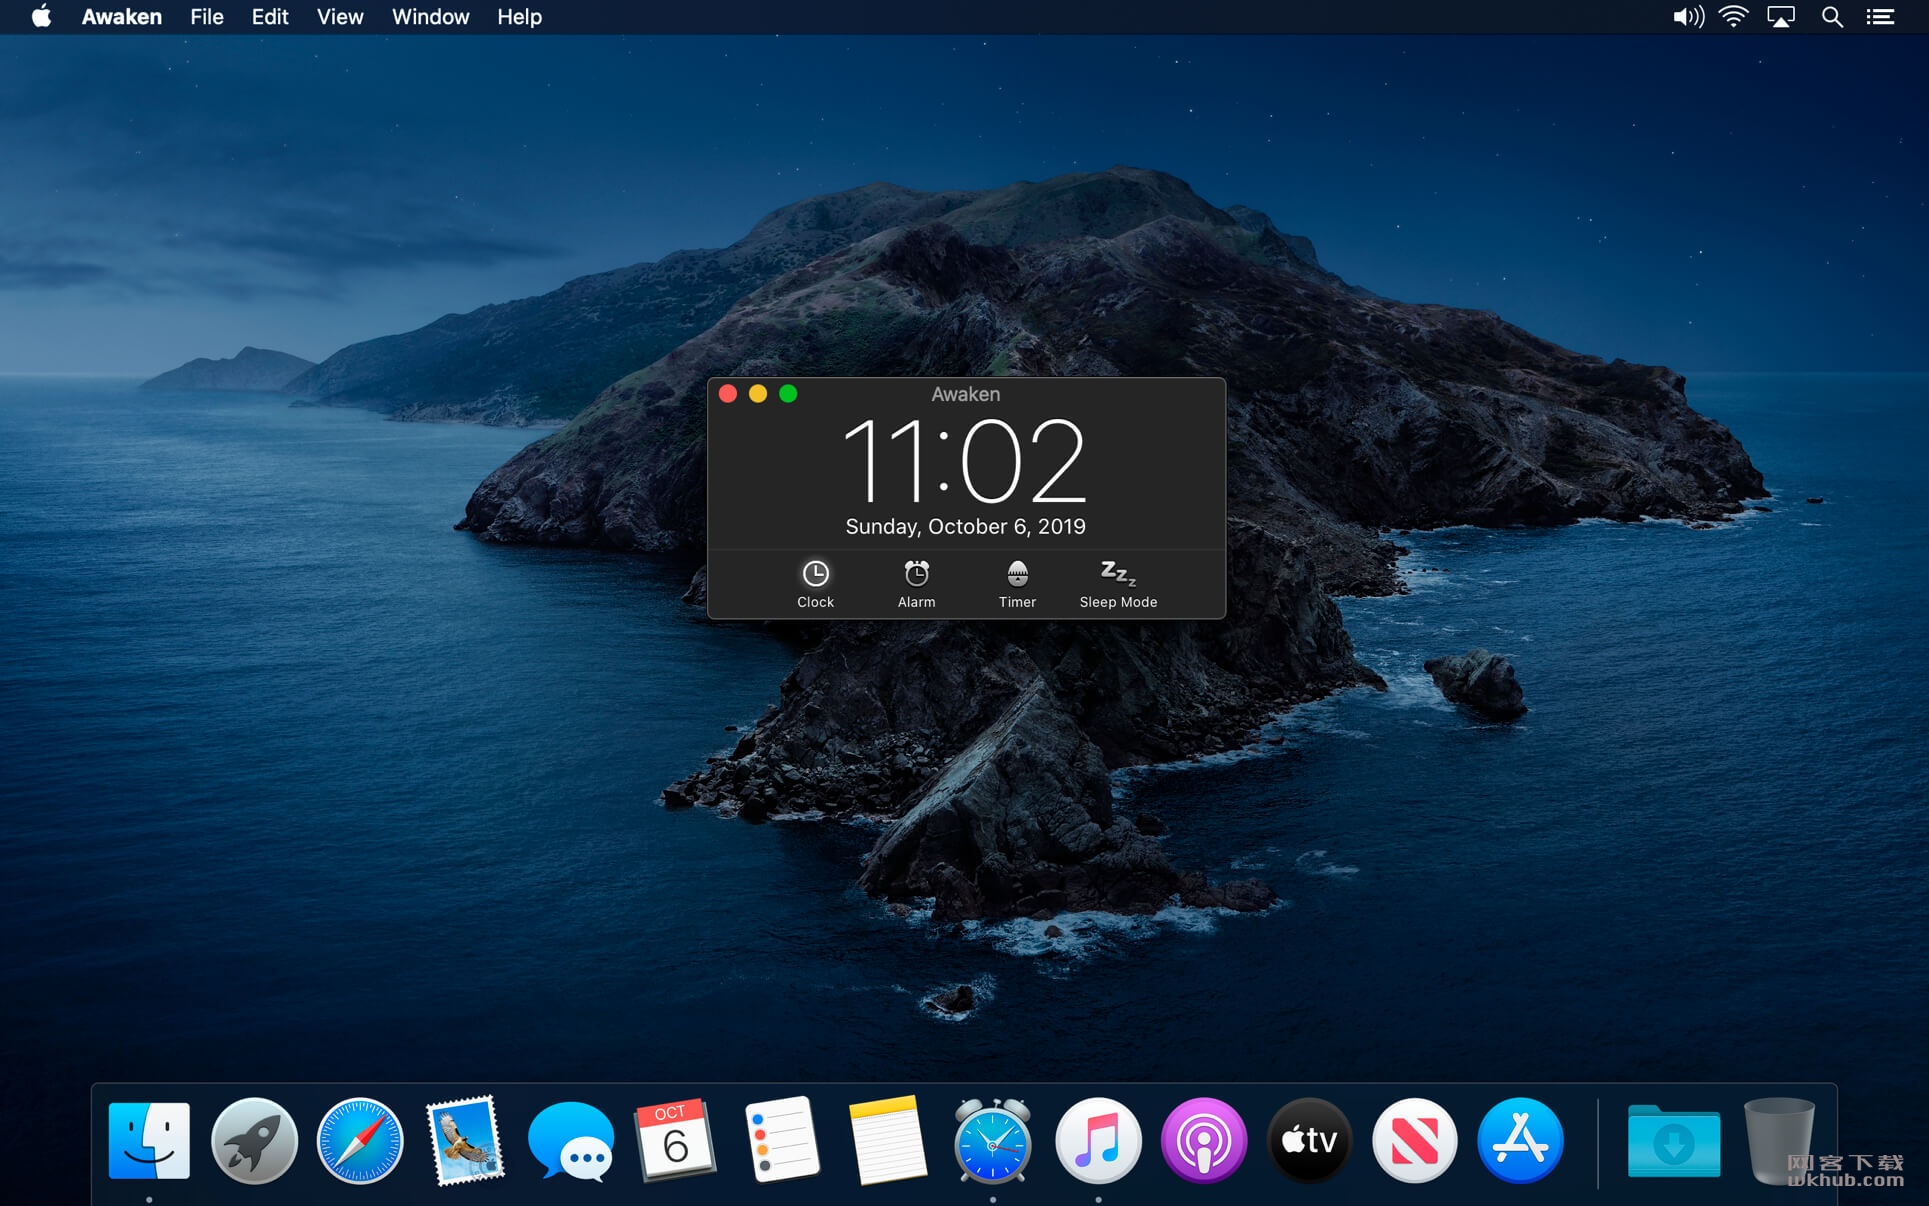This screenshot has height=1206, width=1929.
Task: Open Podcasts purple icon in Dock
Action: (1204, 1141)
